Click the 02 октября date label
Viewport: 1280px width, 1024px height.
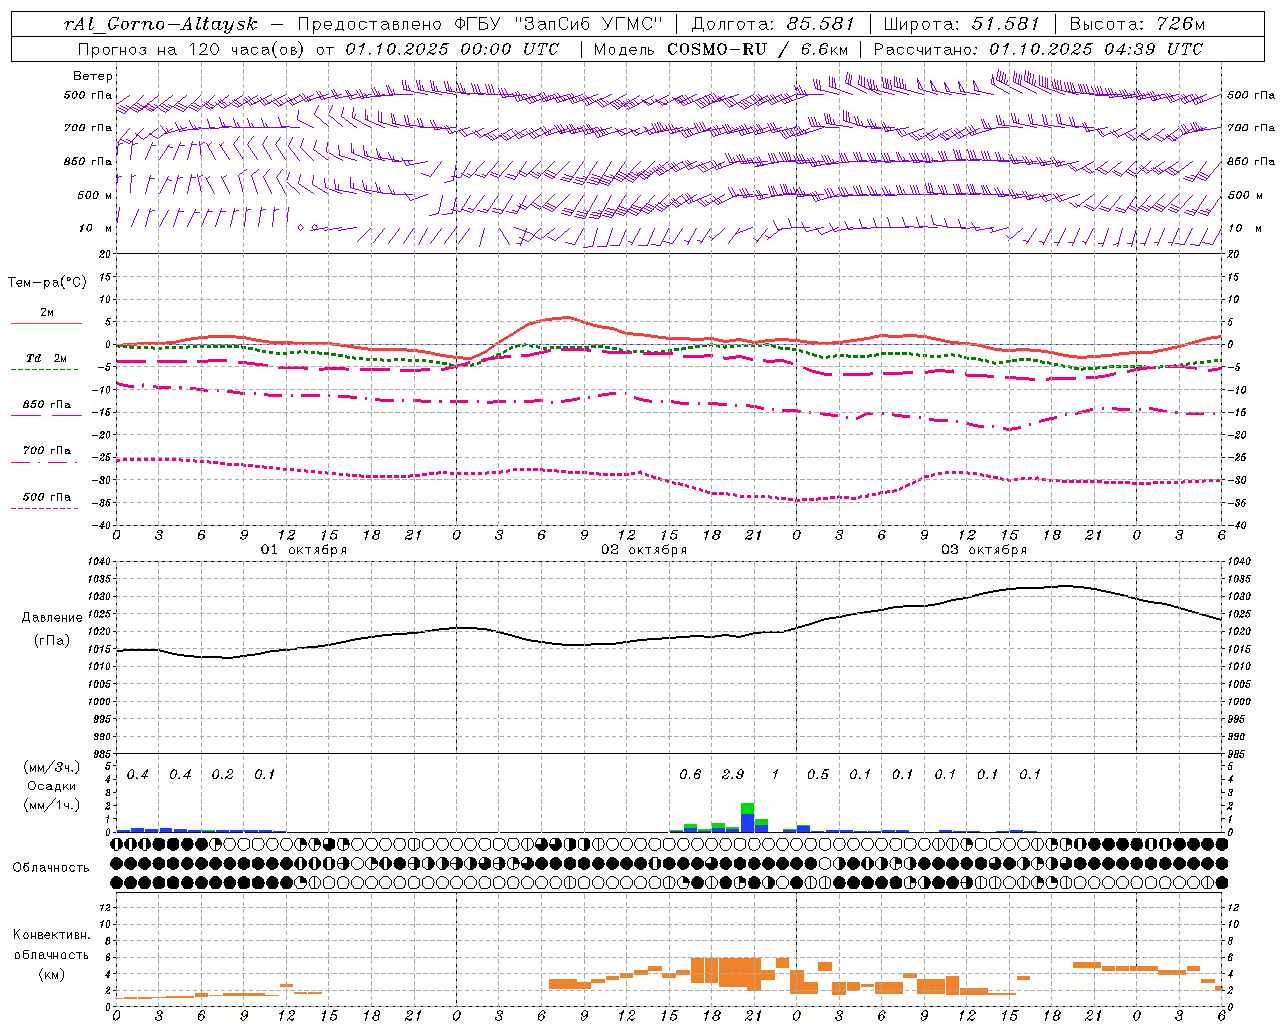644,550
